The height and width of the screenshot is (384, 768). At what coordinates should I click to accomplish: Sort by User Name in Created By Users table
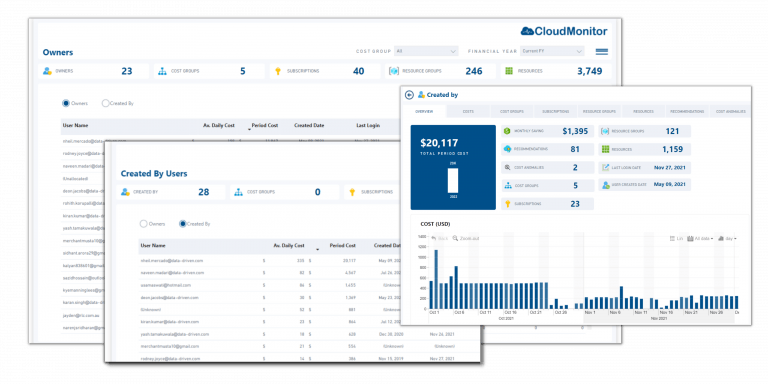point(153,245)
